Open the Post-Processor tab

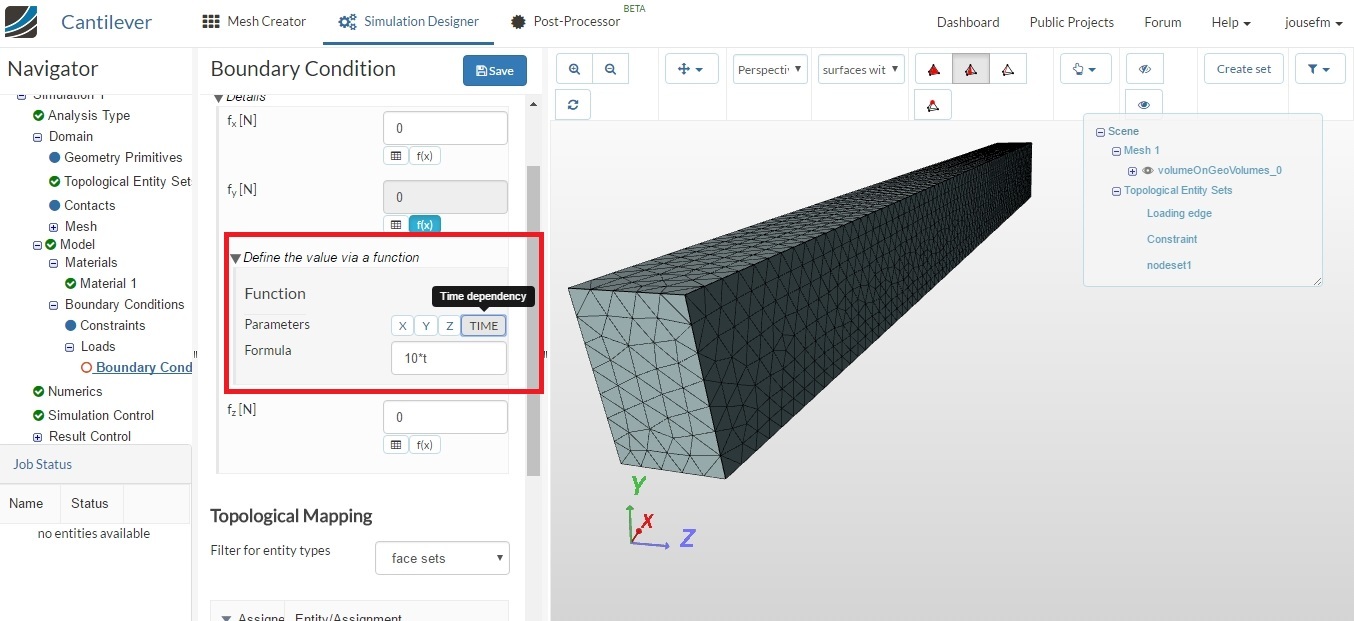(565, 21)
